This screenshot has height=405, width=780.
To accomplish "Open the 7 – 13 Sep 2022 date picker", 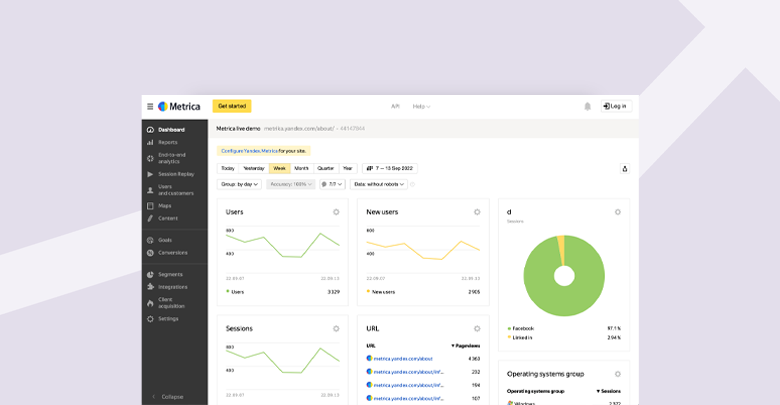I will (390, 169).
